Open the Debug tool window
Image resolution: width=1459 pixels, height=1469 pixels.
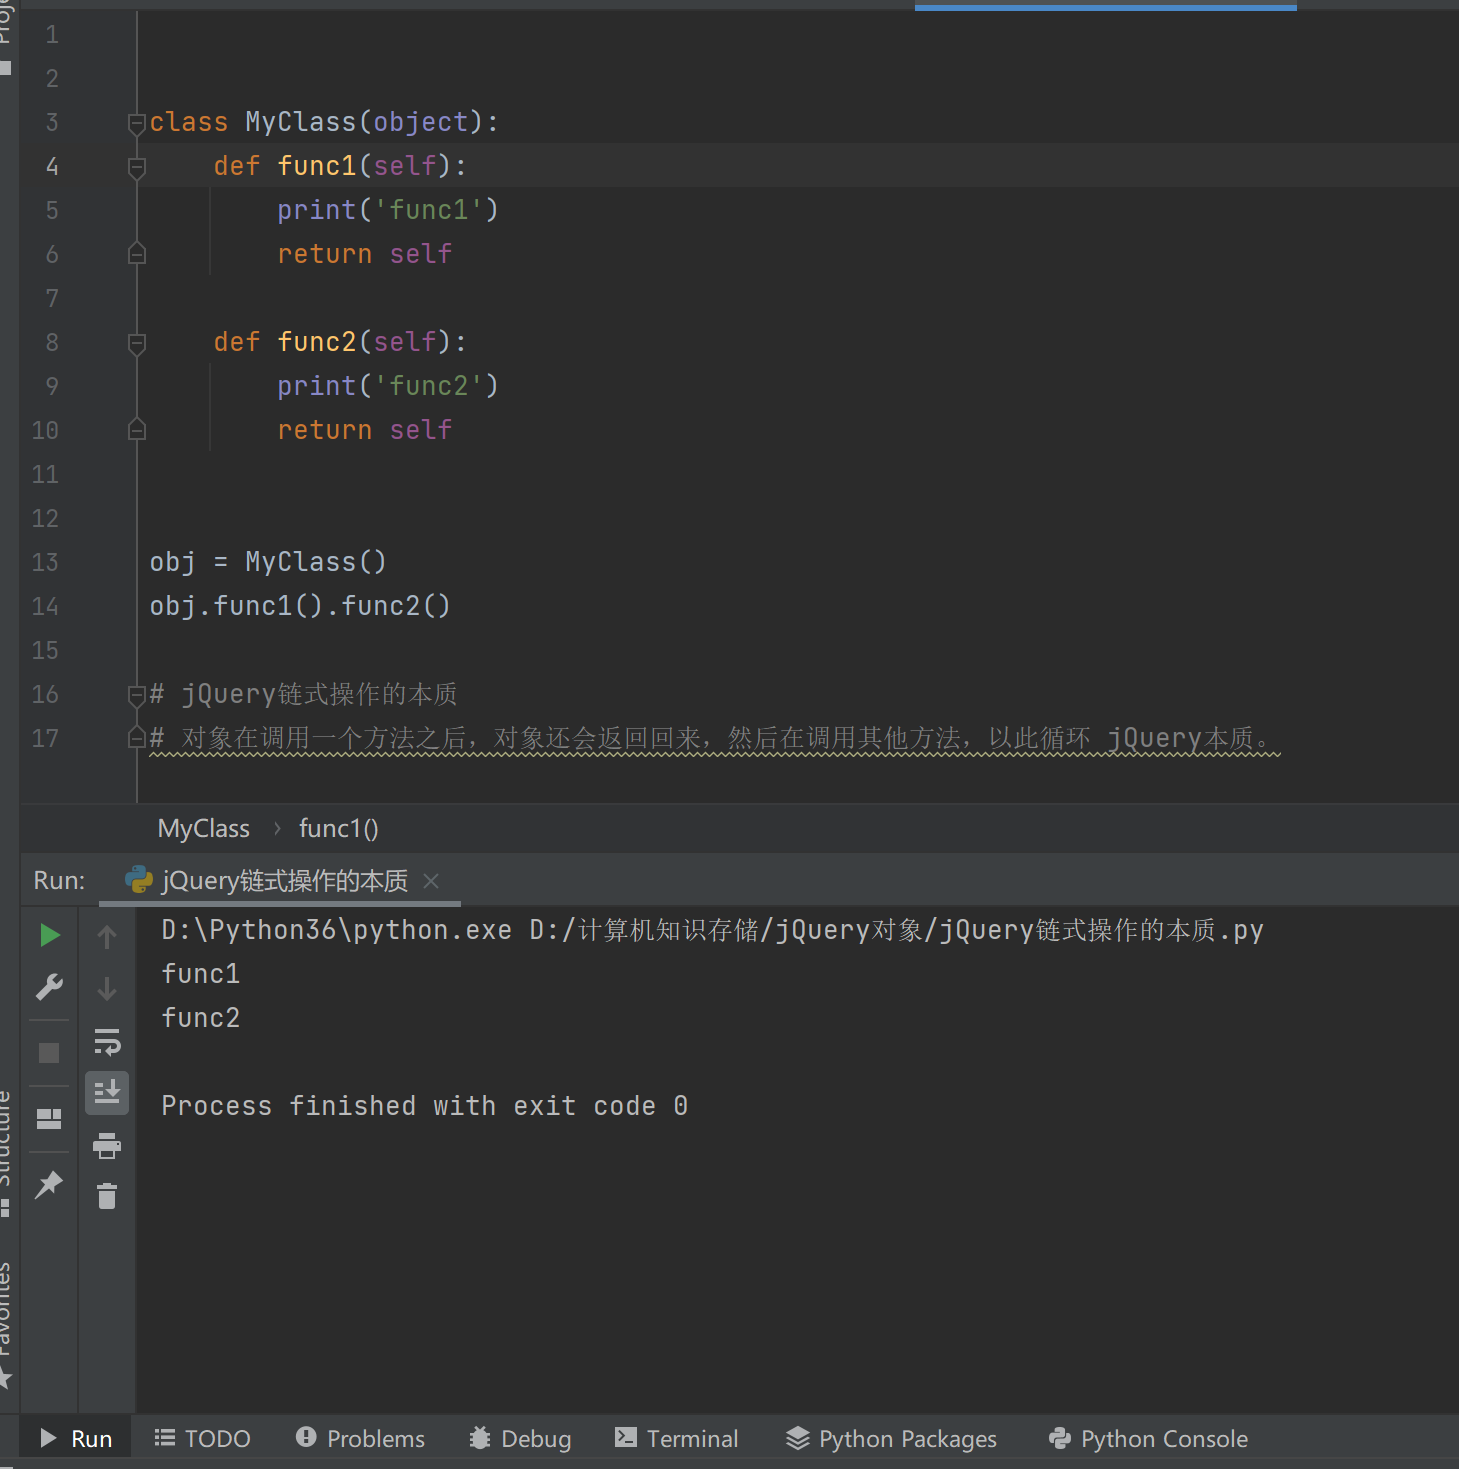pyautogui.click(x=521, y=1439)
